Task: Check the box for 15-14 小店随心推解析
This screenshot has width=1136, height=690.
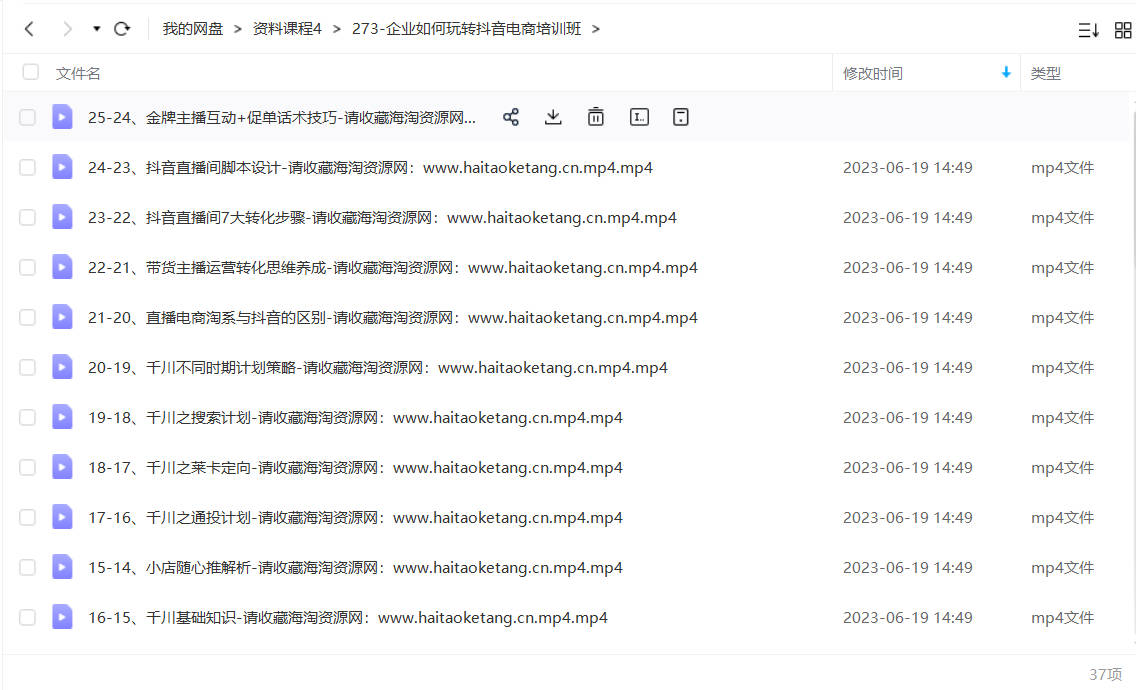Action: (x=28, y=568)
